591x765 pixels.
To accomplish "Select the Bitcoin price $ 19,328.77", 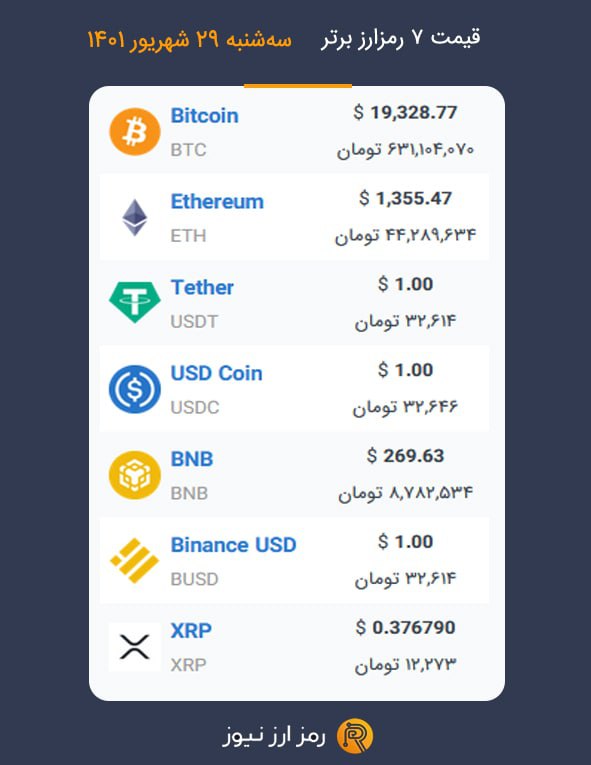I will [x=405, y=113].
